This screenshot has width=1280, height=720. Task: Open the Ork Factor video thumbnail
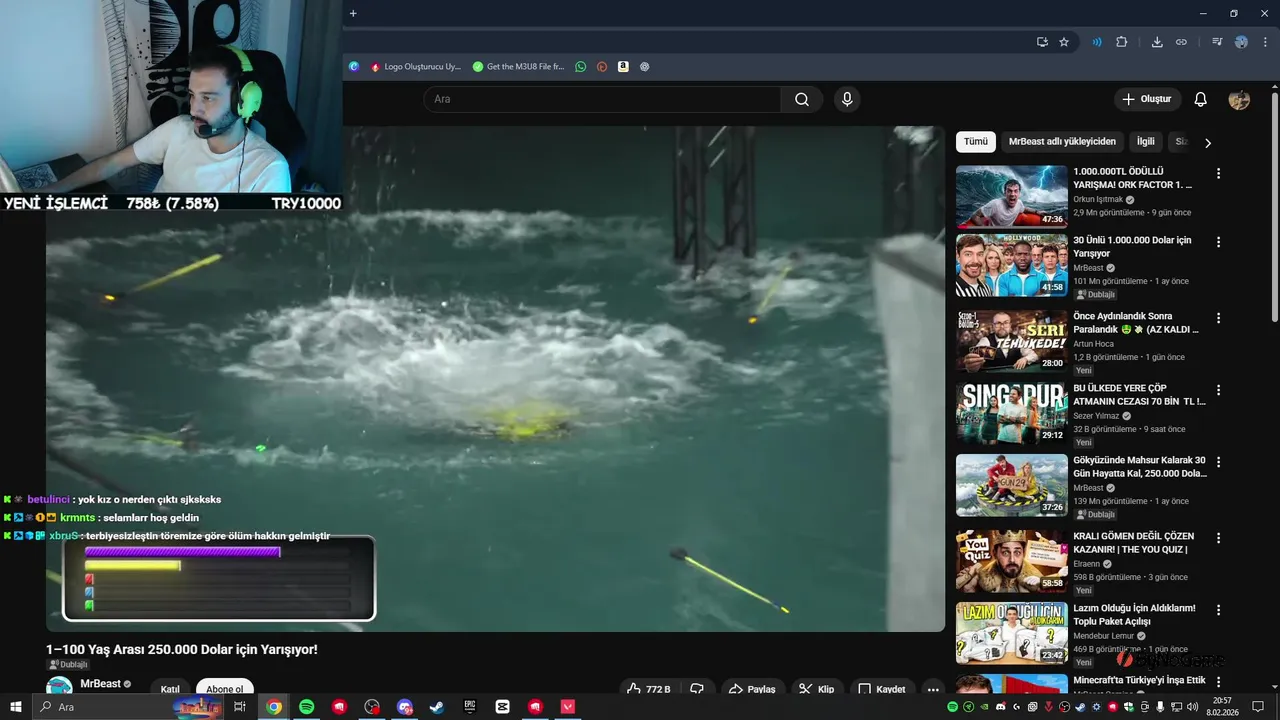[1012, 197]
